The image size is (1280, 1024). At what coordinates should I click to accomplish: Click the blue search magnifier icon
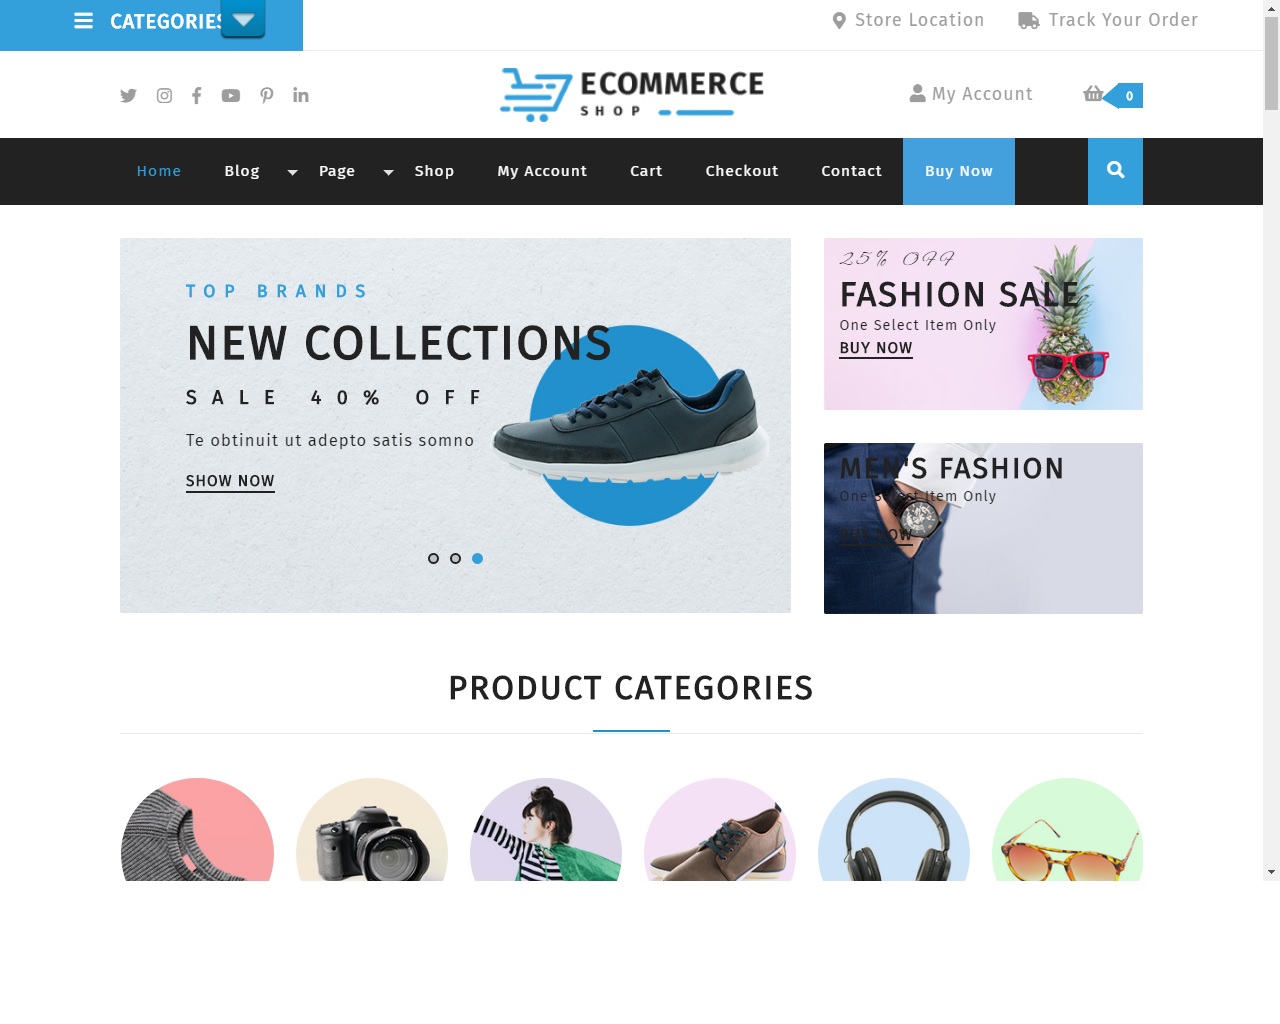1116,171
